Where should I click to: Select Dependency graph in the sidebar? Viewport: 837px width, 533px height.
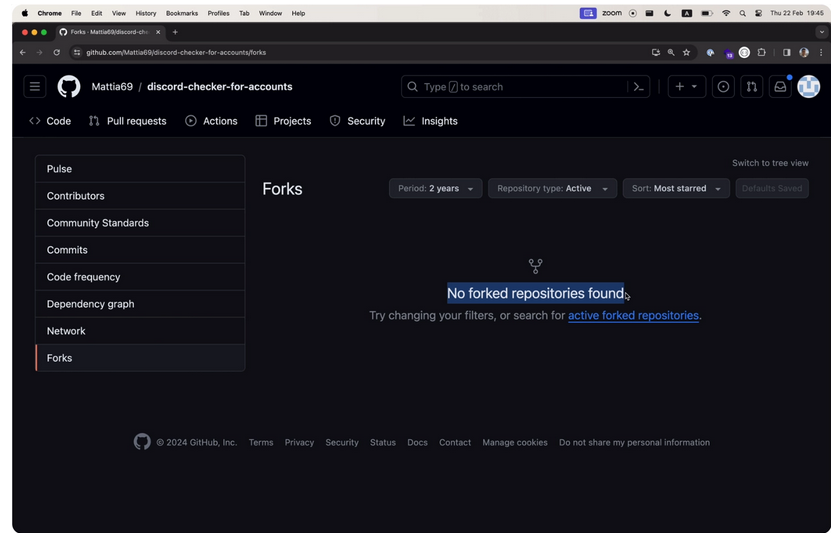140,304
